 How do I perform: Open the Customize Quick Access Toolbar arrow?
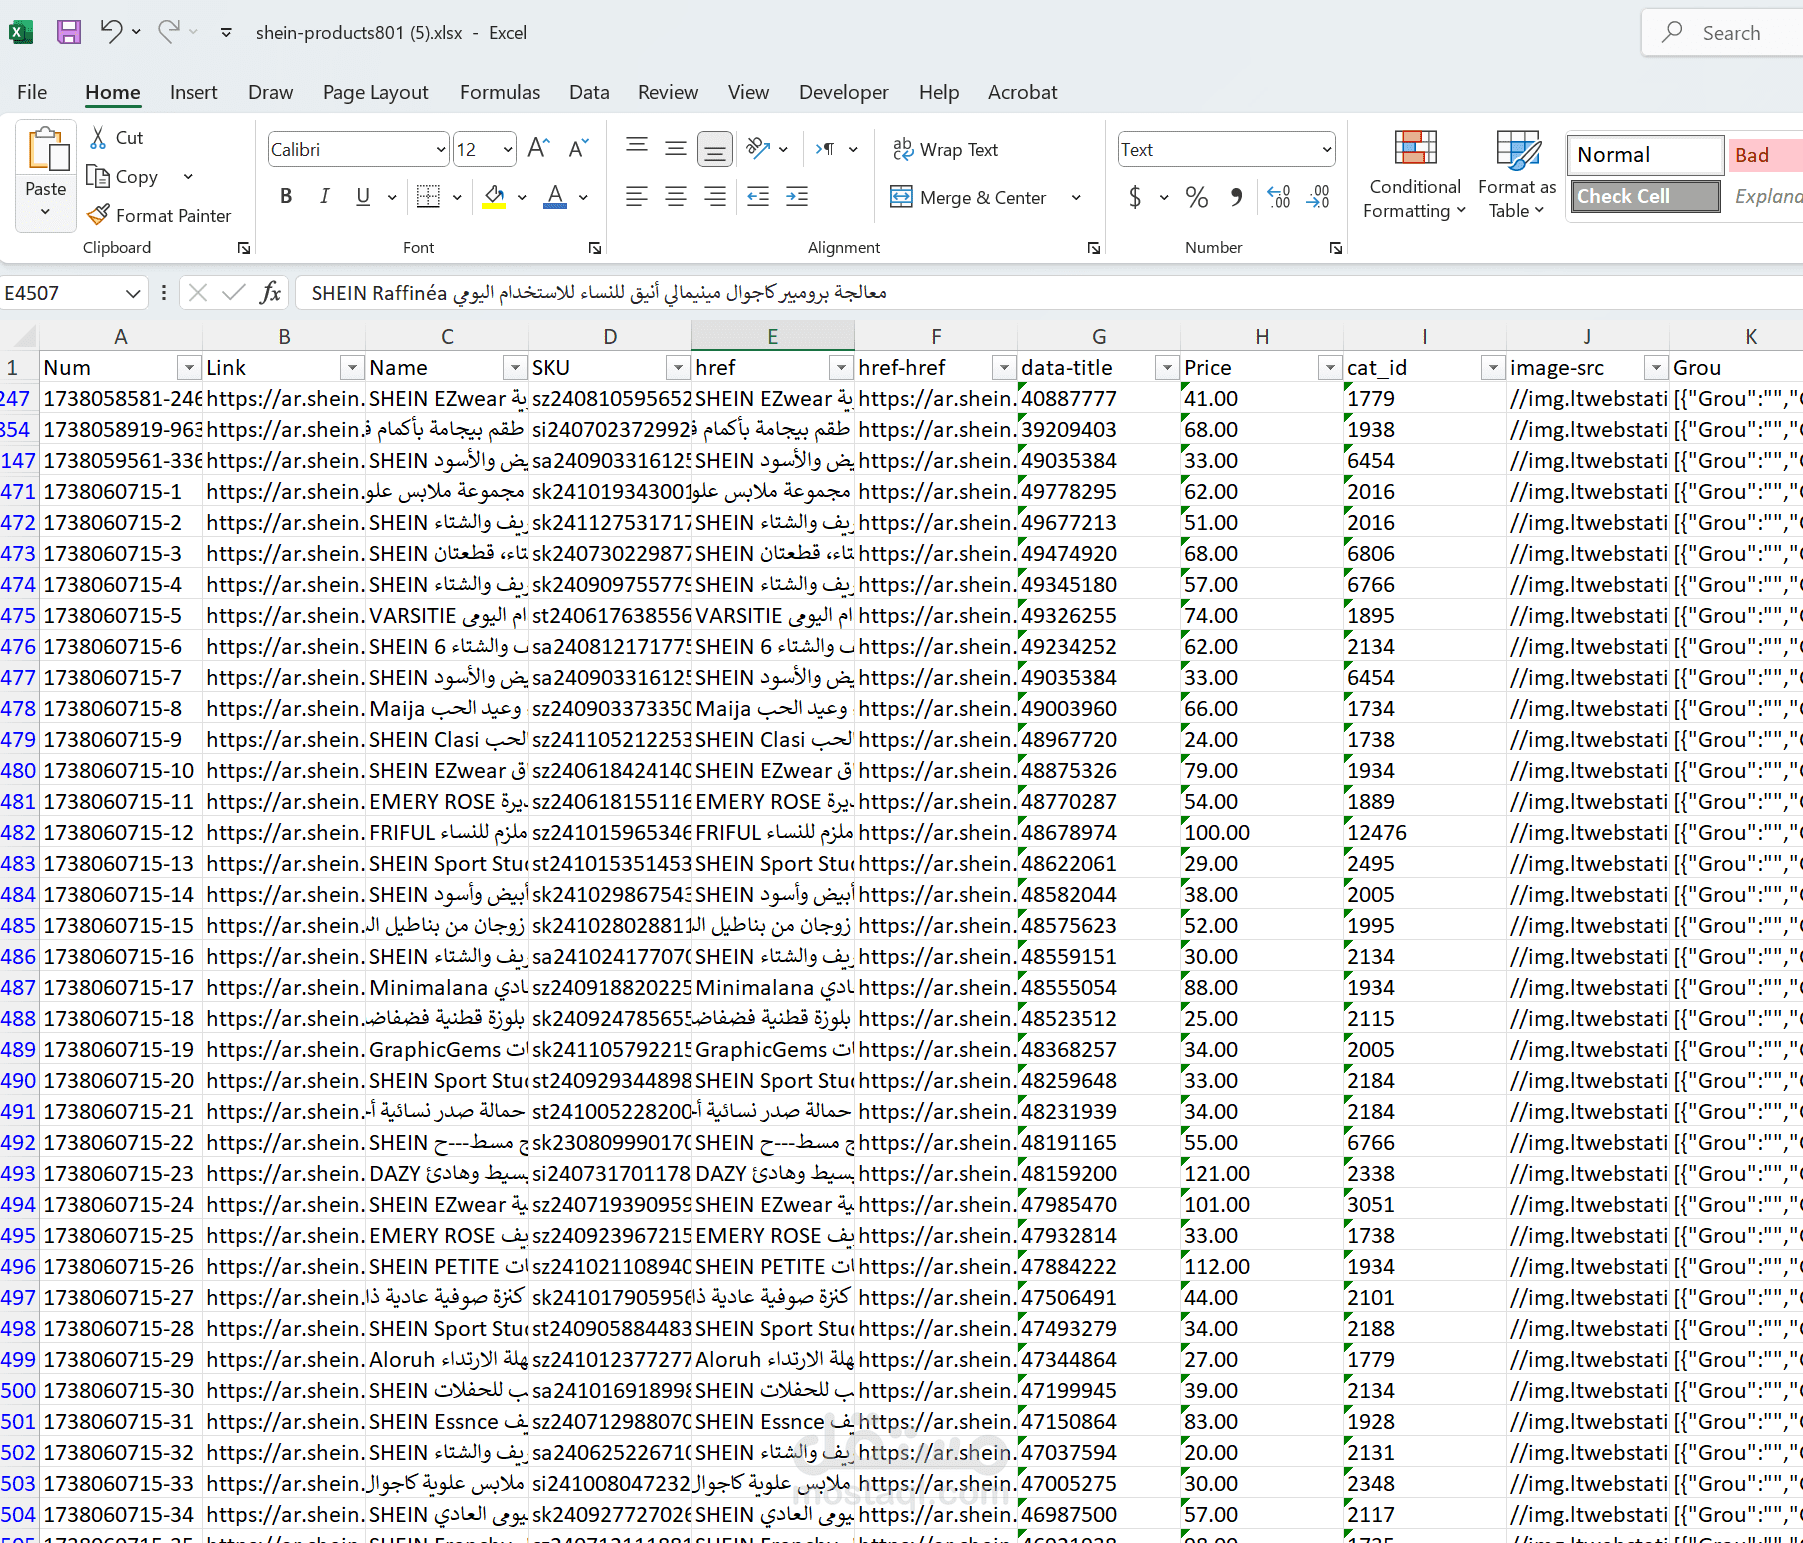tap(226, 32)
